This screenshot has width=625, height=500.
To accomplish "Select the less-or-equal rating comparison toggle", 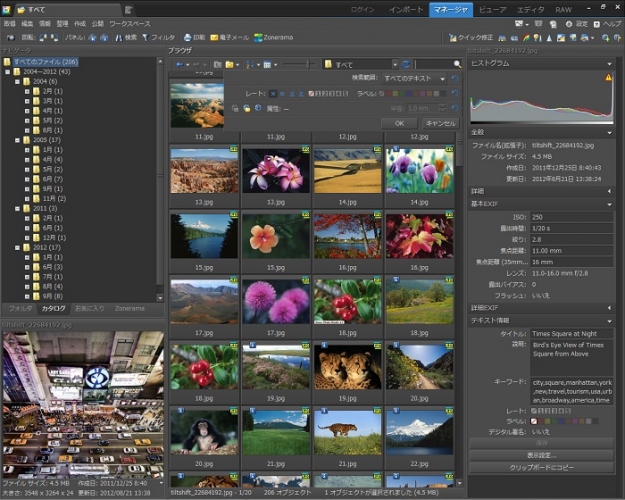I will point(292,94).
